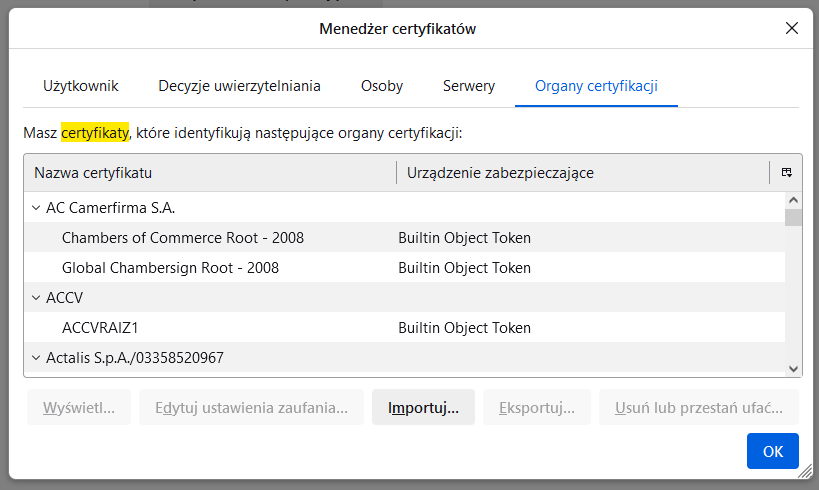Select the Serwery tab
819x490 pixels.
(468, 86)
